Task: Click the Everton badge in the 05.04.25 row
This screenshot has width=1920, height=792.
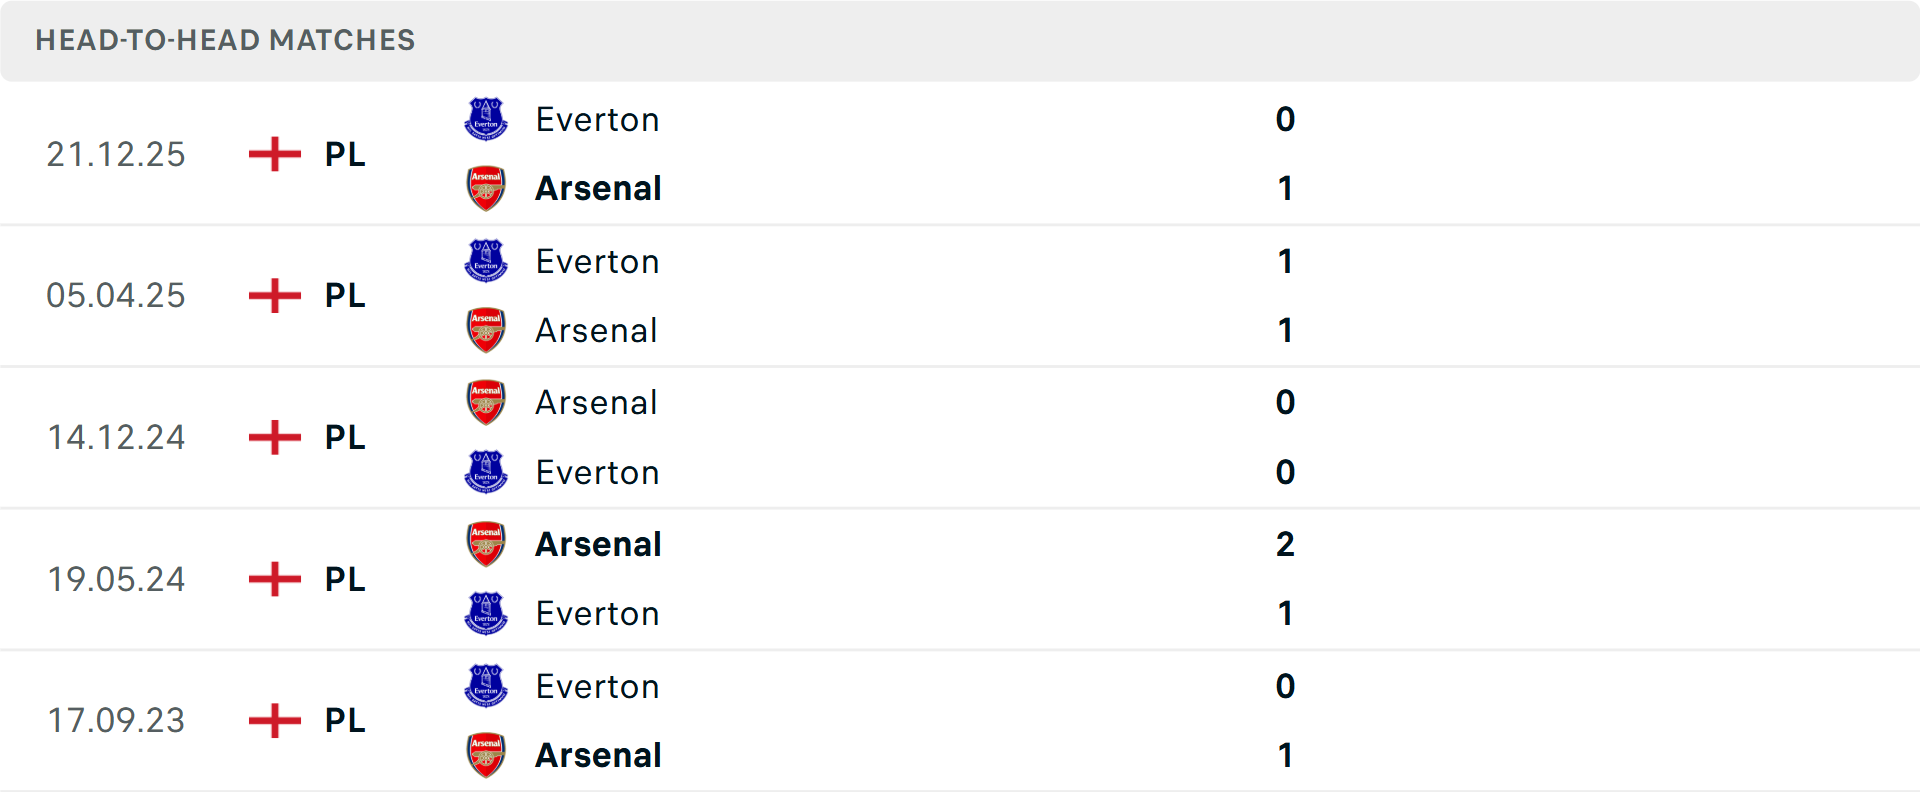Action: (x=486, y=261)
